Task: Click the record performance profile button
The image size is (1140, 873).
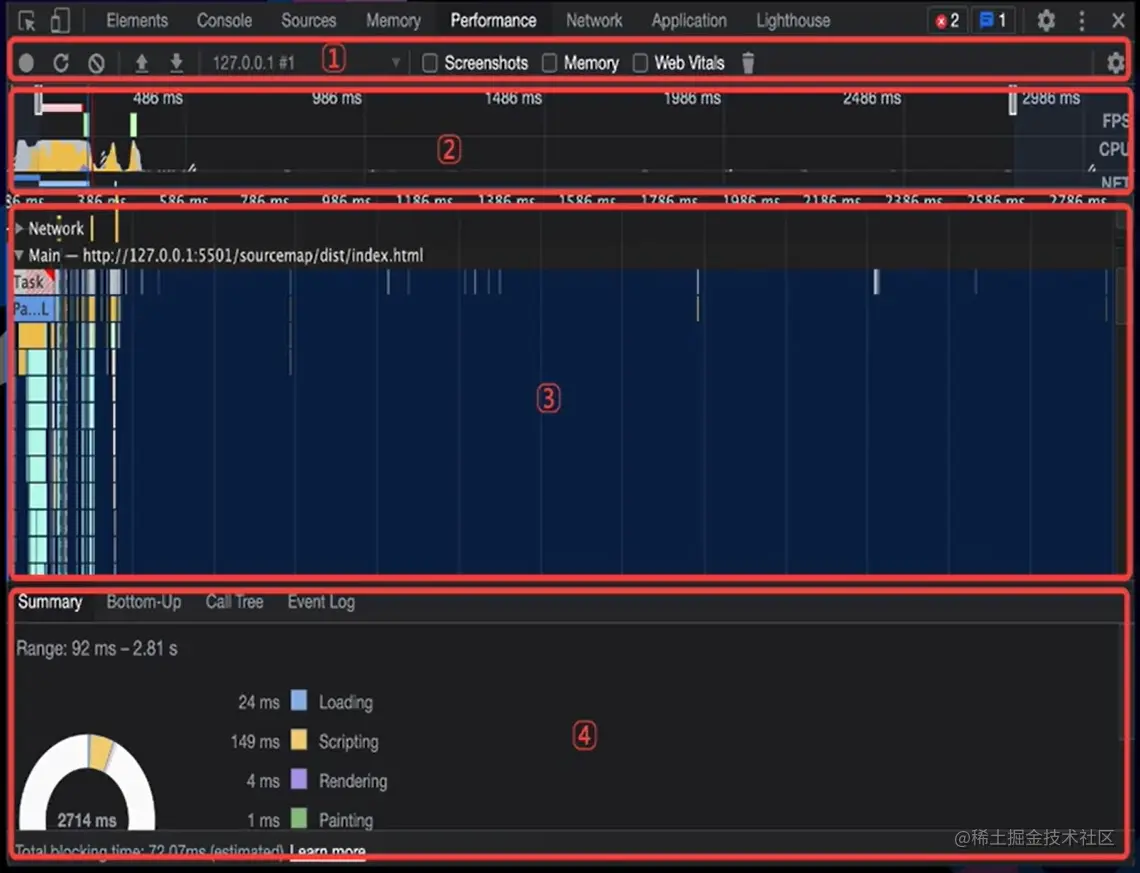Action: pyautogui.click(x=26, y=62)
